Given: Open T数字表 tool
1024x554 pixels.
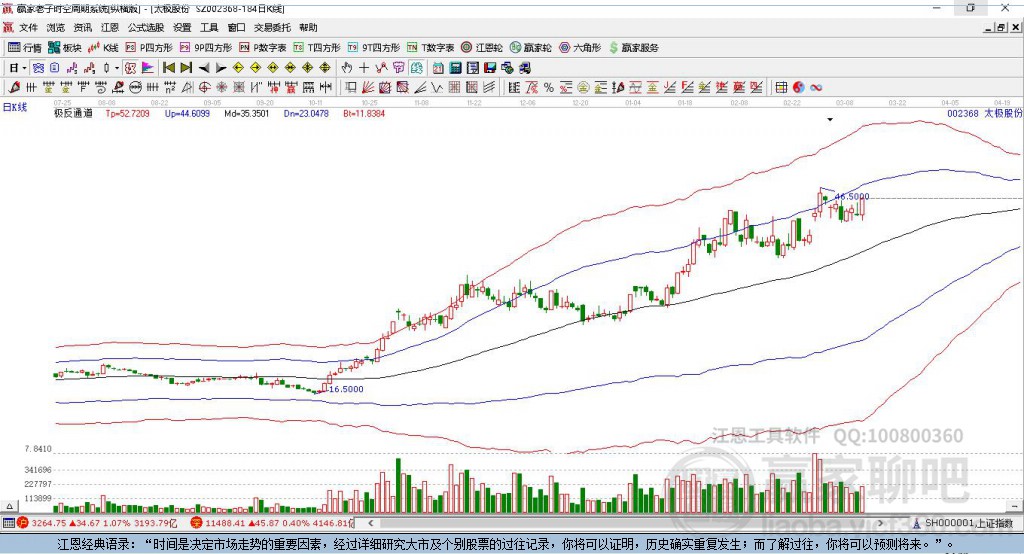Looking at the screenshot, I should [430, 48].
